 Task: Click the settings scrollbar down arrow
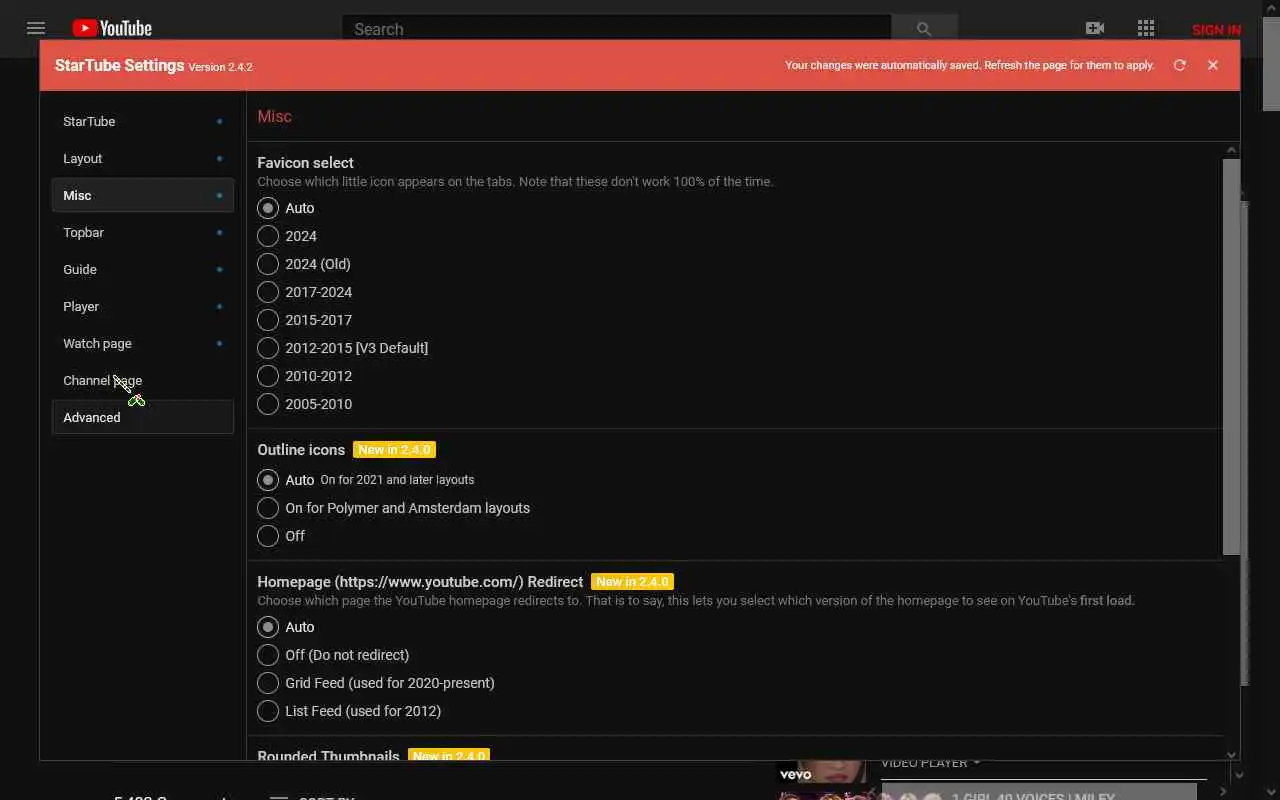[1231, 755]
